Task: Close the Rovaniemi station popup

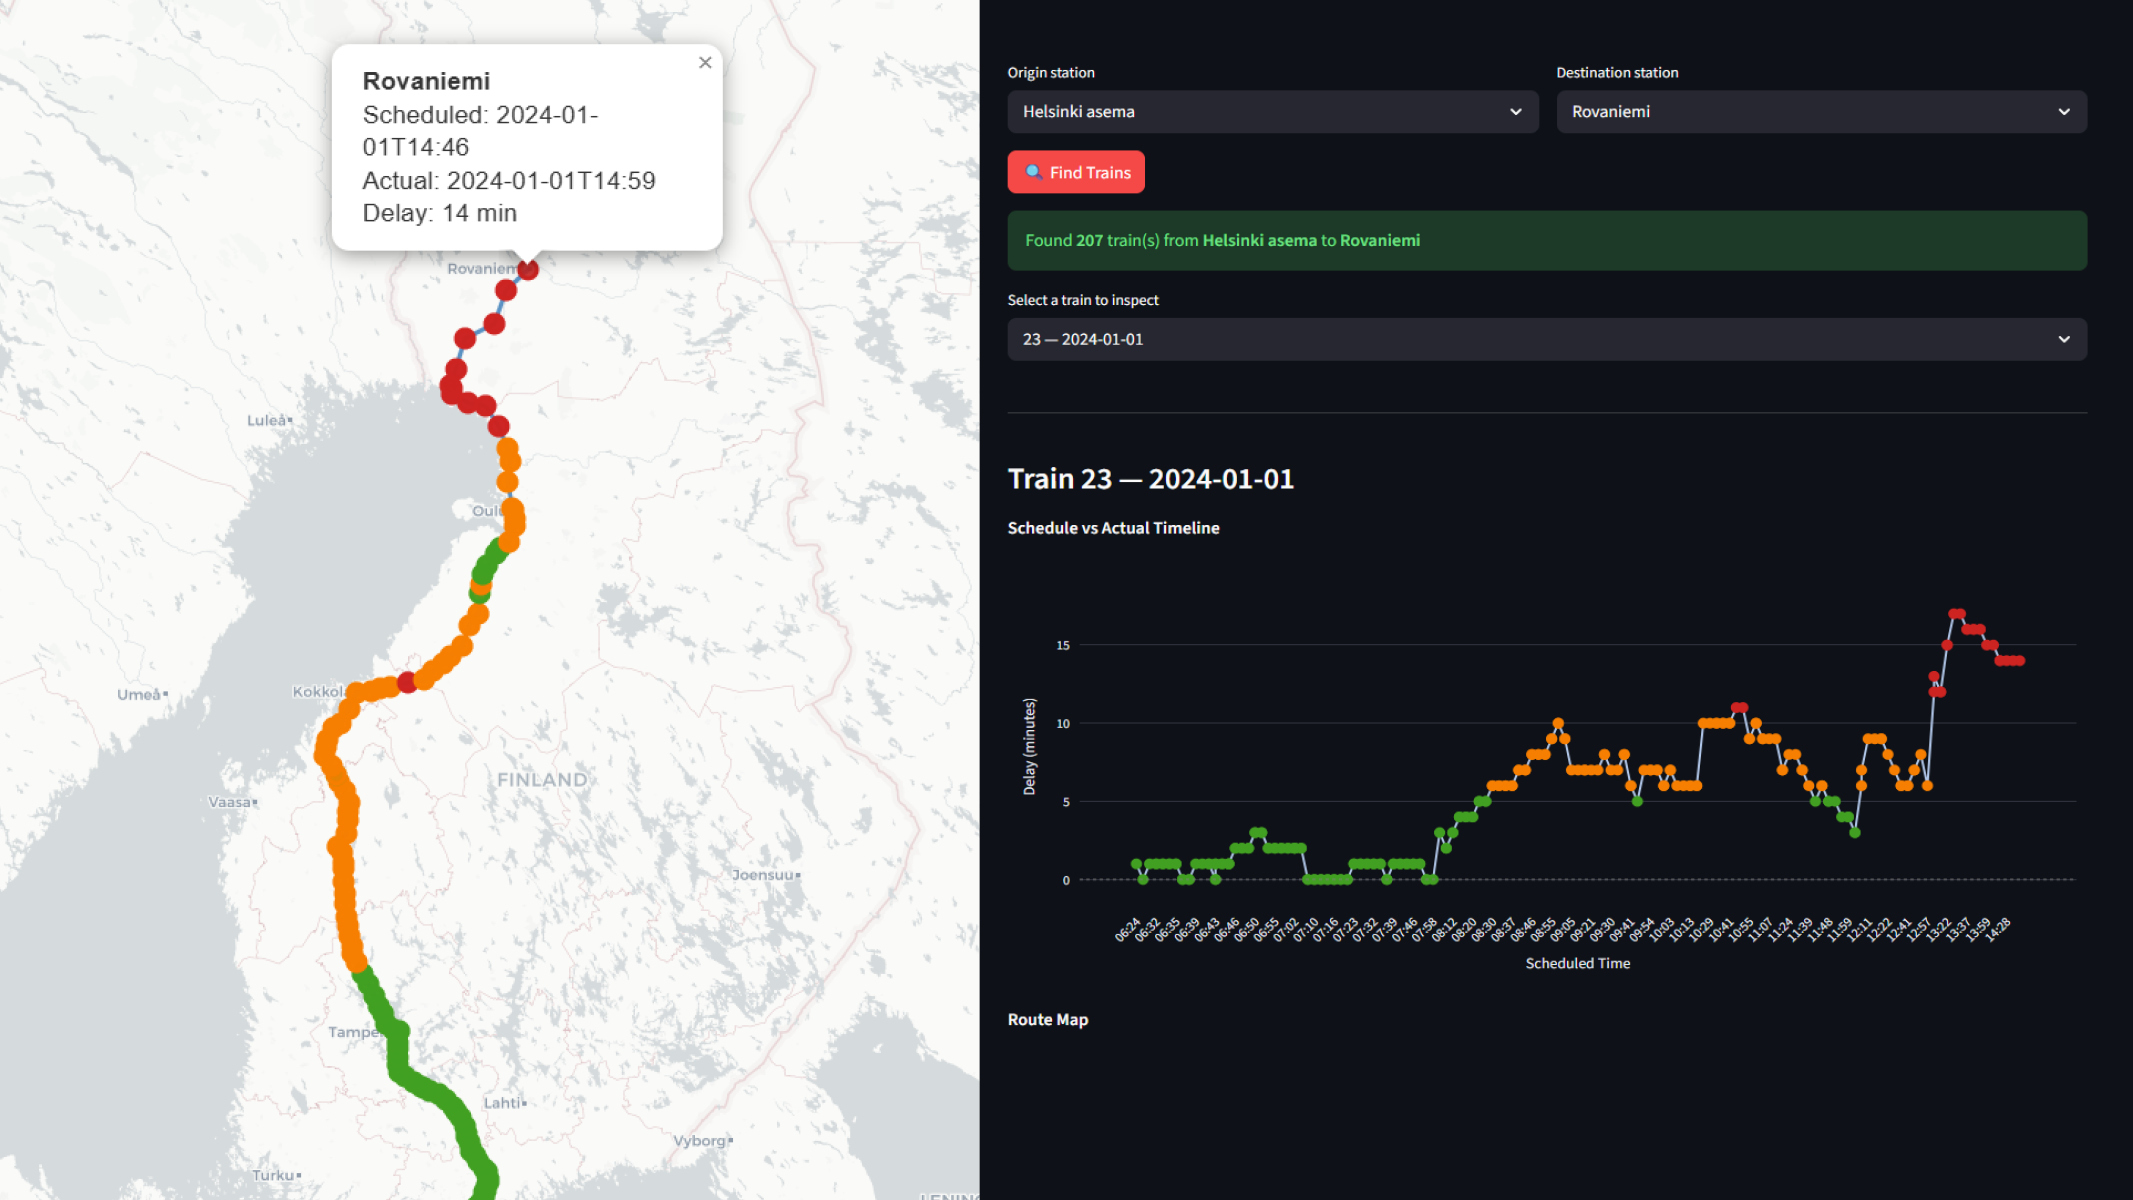Action: [705, 62]
